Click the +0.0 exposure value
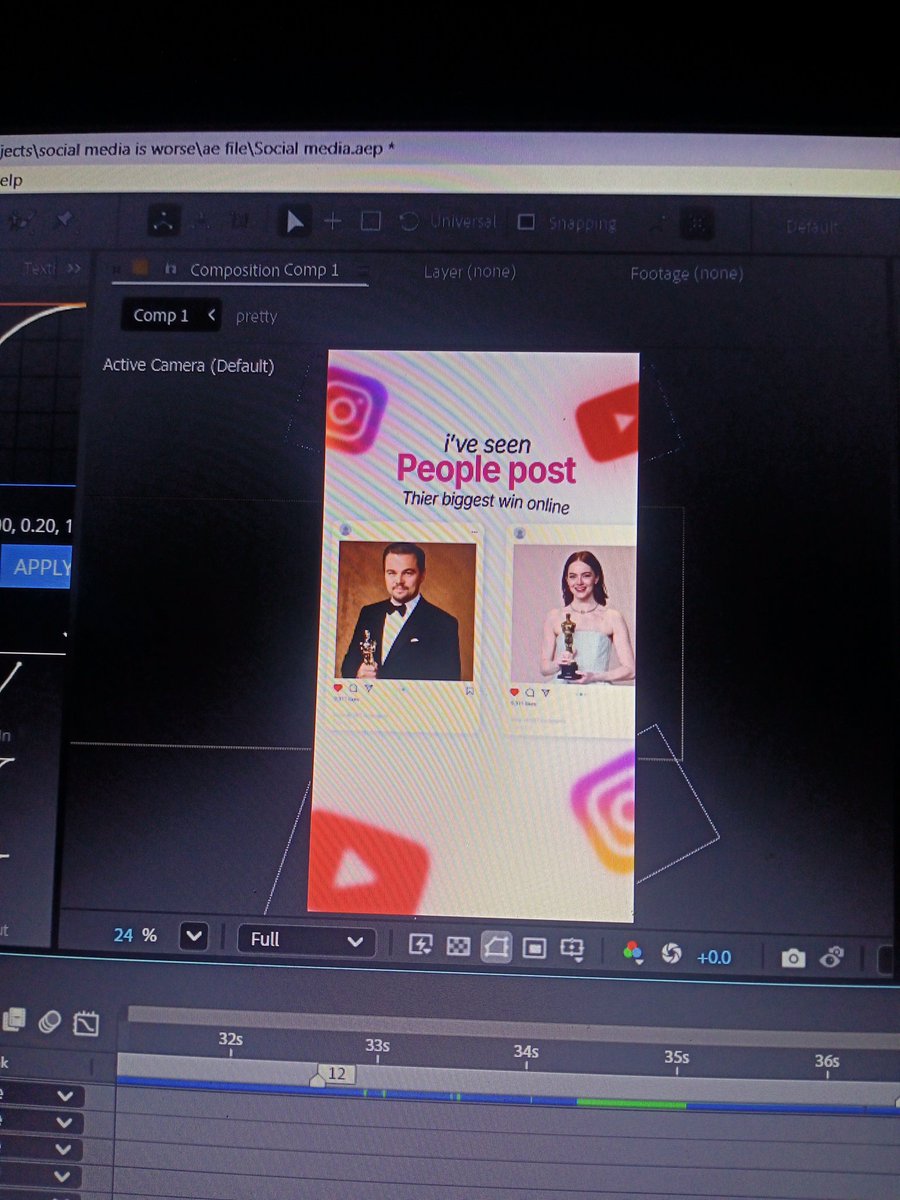900x1200 pixels. [x=714, y=957]
